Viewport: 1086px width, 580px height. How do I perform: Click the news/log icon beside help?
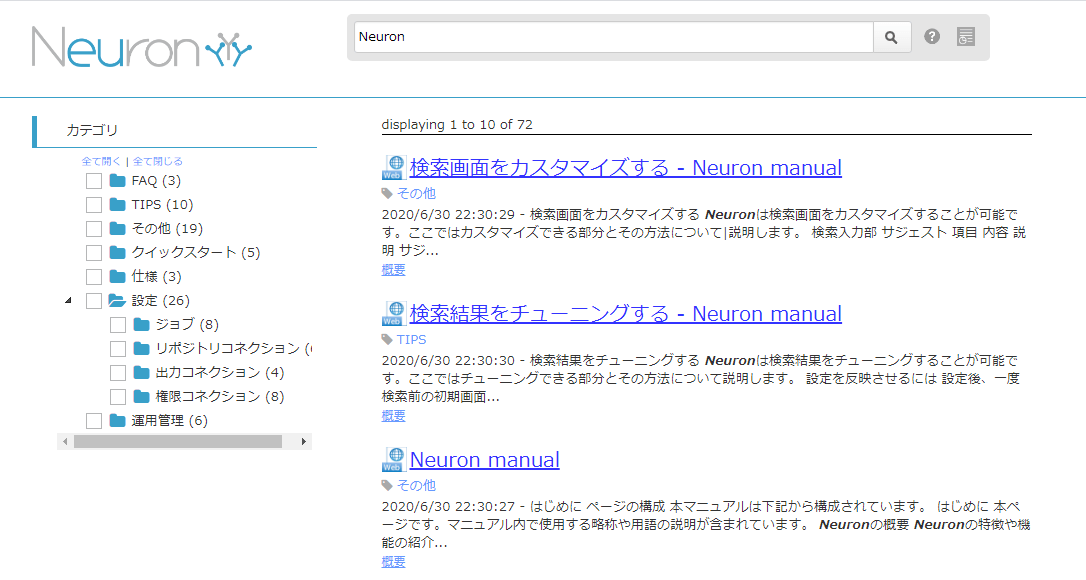(x=965, y=37)
